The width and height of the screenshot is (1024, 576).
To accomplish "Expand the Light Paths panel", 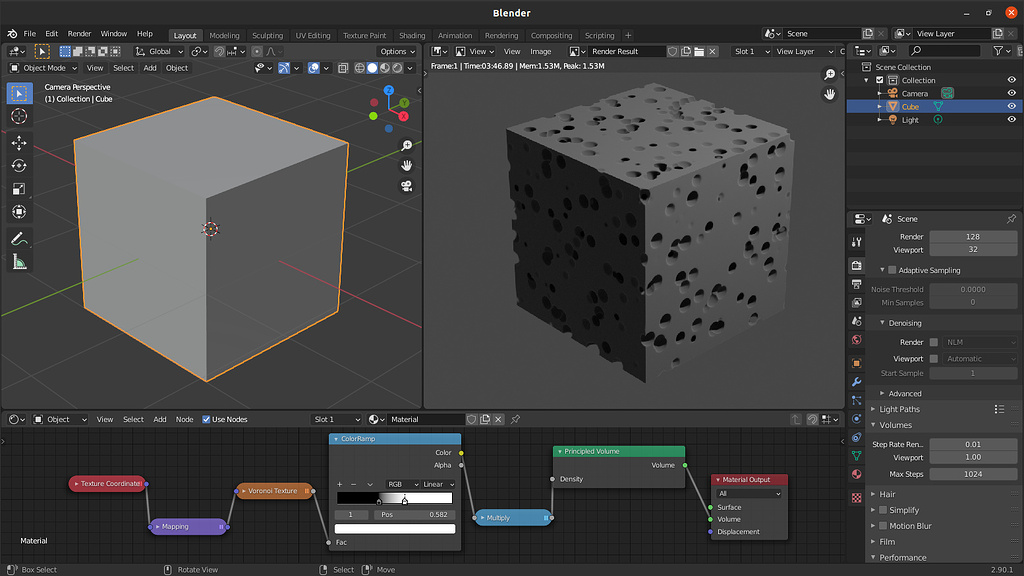I will (899, 409).
